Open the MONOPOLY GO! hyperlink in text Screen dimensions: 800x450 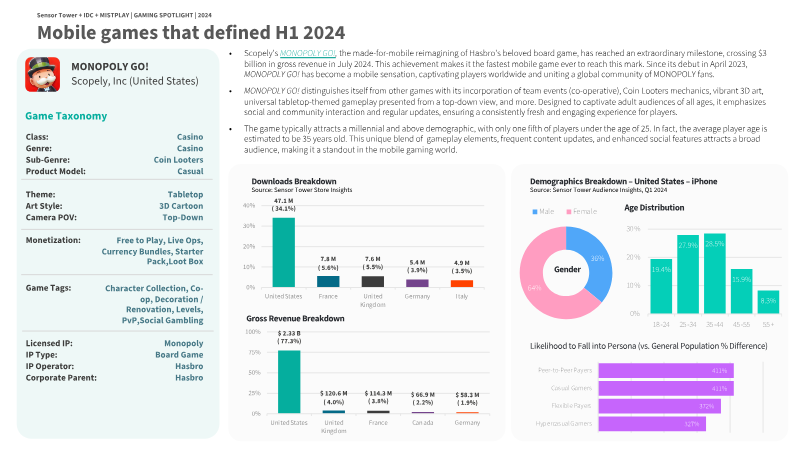click(x=308, y=53)
